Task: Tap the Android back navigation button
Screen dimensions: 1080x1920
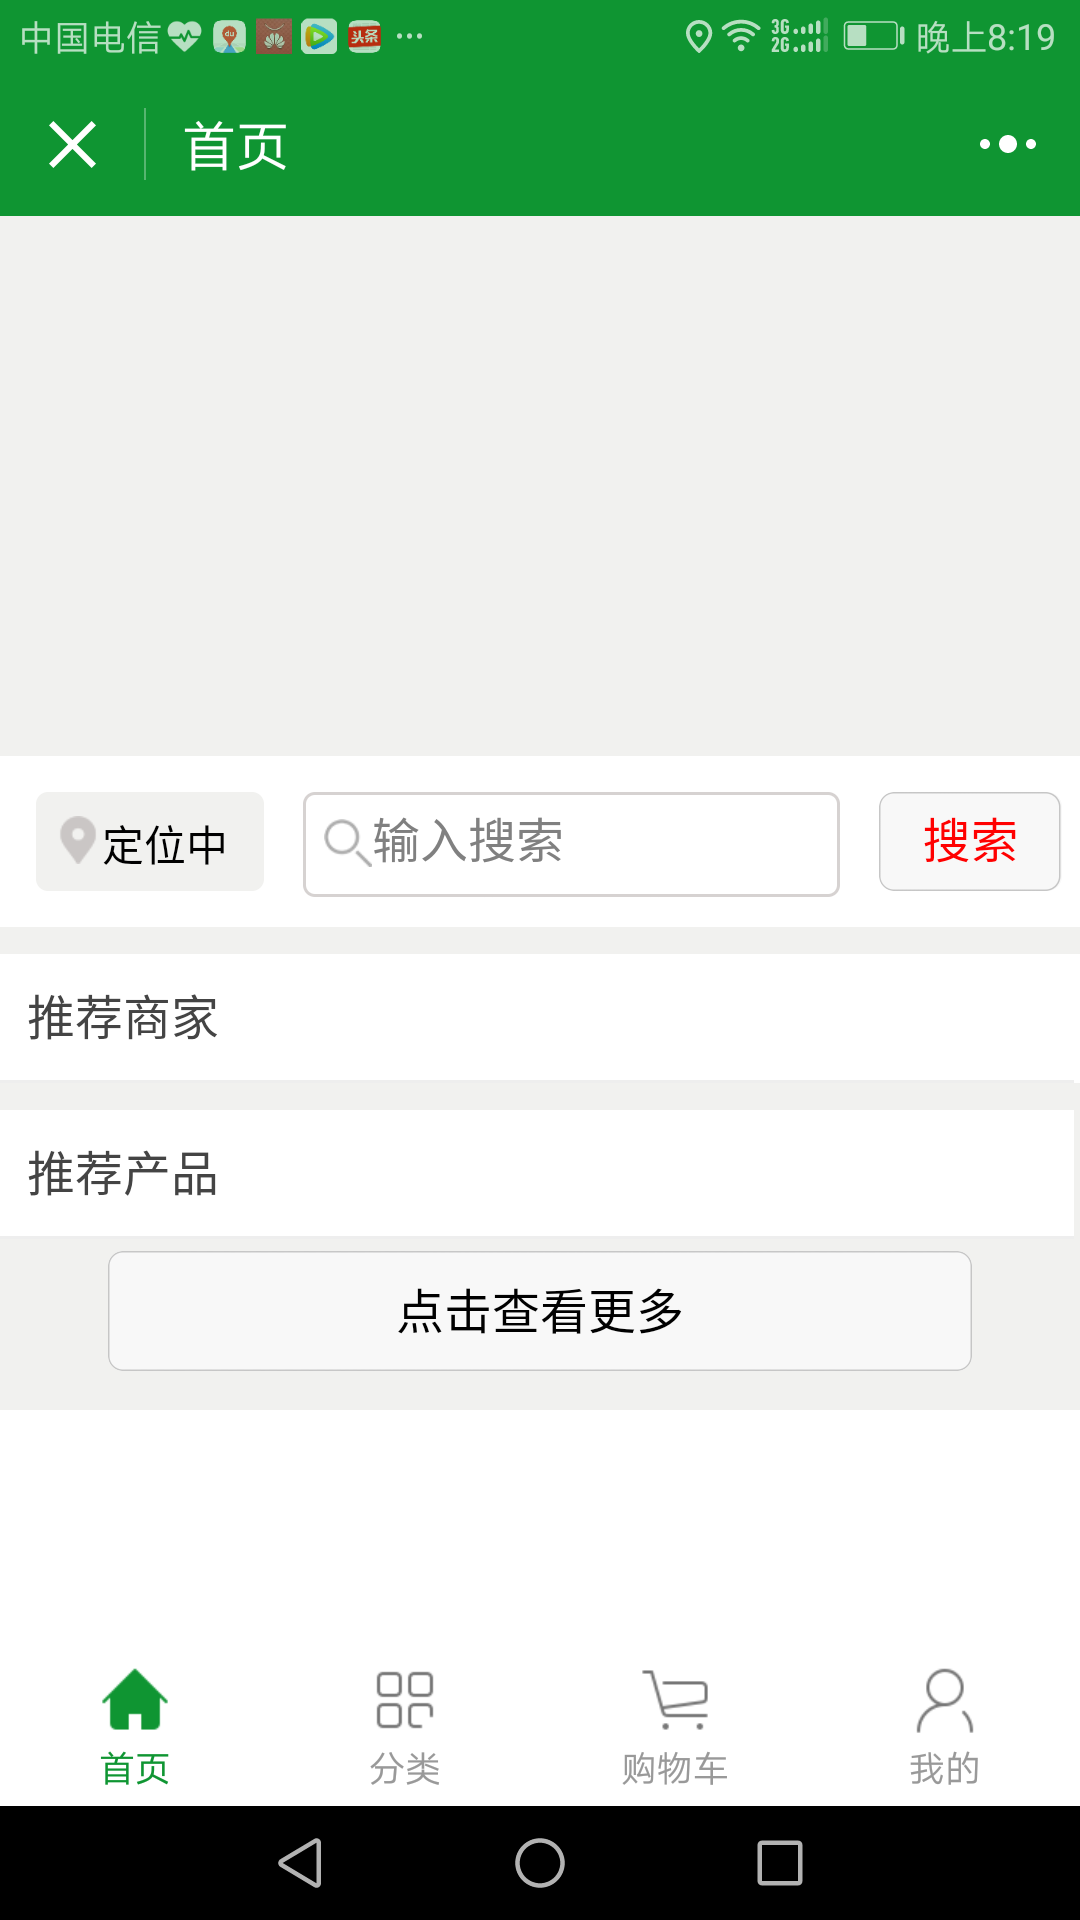Action: coord(300,1863)
